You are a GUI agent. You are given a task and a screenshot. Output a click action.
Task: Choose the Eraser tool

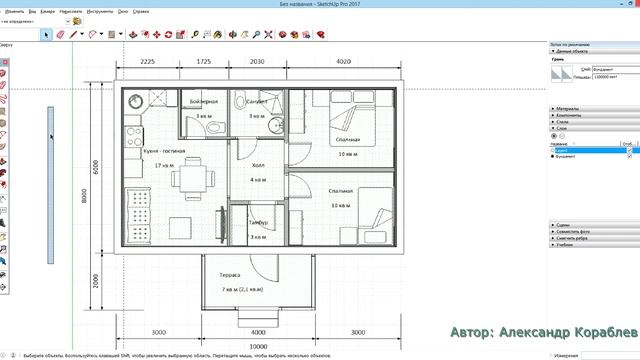[60, 35]
